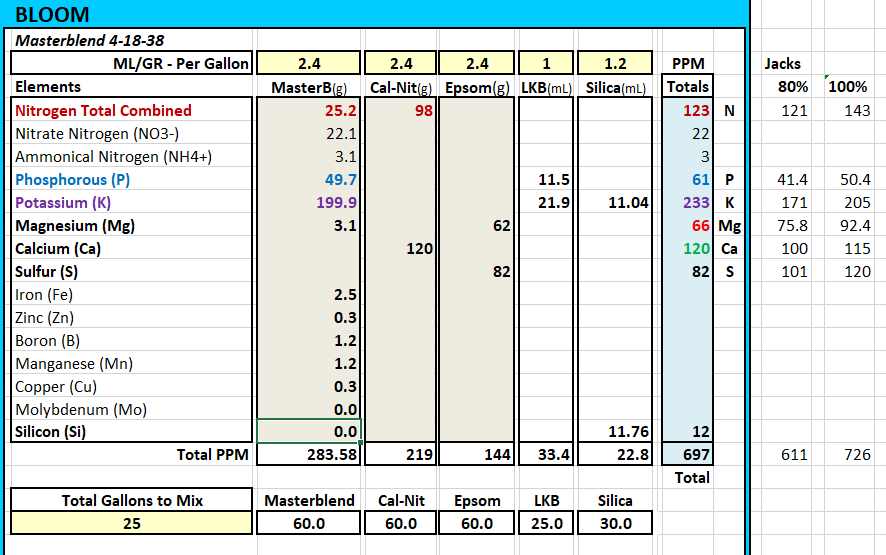Screen dimensions: 886x555
Task: Select the Boron (B) row label
Action: tap(47, 341)
